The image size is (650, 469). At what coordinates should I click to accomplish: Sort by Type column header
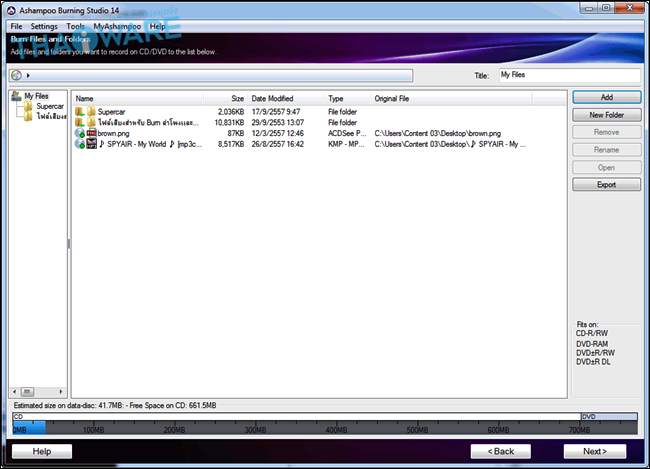point(348,99)
